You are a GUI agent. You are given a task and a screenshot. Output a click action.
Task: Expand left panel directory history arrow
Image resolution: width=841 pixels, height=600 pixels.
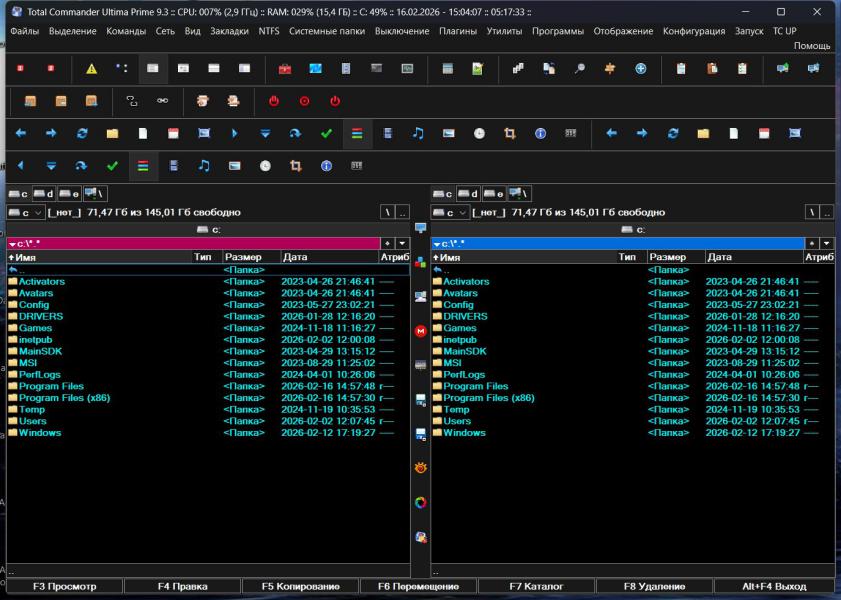pos(402,243)
